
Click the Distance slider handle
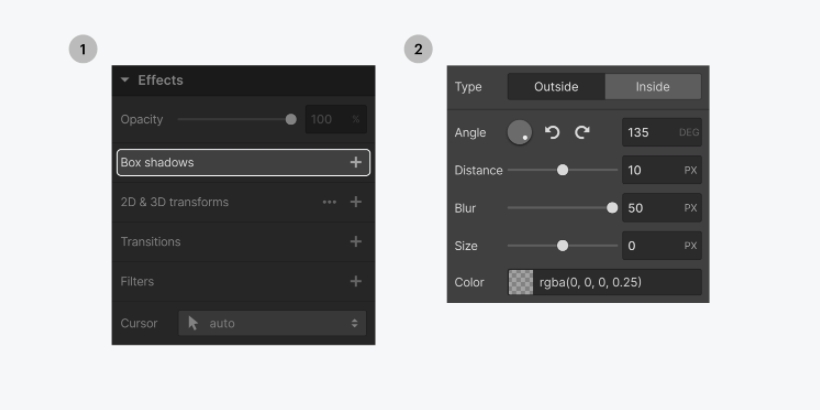coord(562,170)
